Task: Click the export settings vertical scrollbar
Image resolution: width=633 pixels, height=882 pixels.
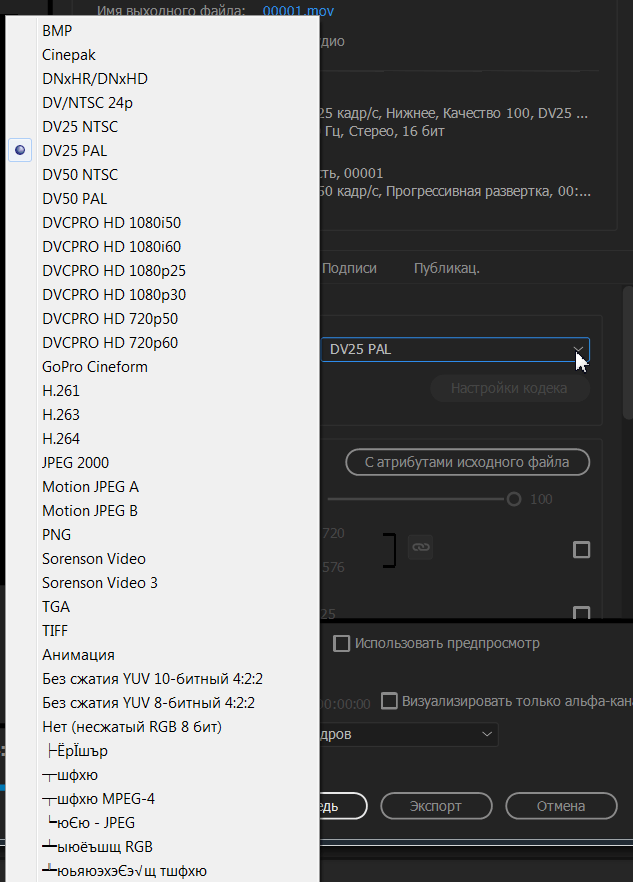Action: click(x=627, y=353)
